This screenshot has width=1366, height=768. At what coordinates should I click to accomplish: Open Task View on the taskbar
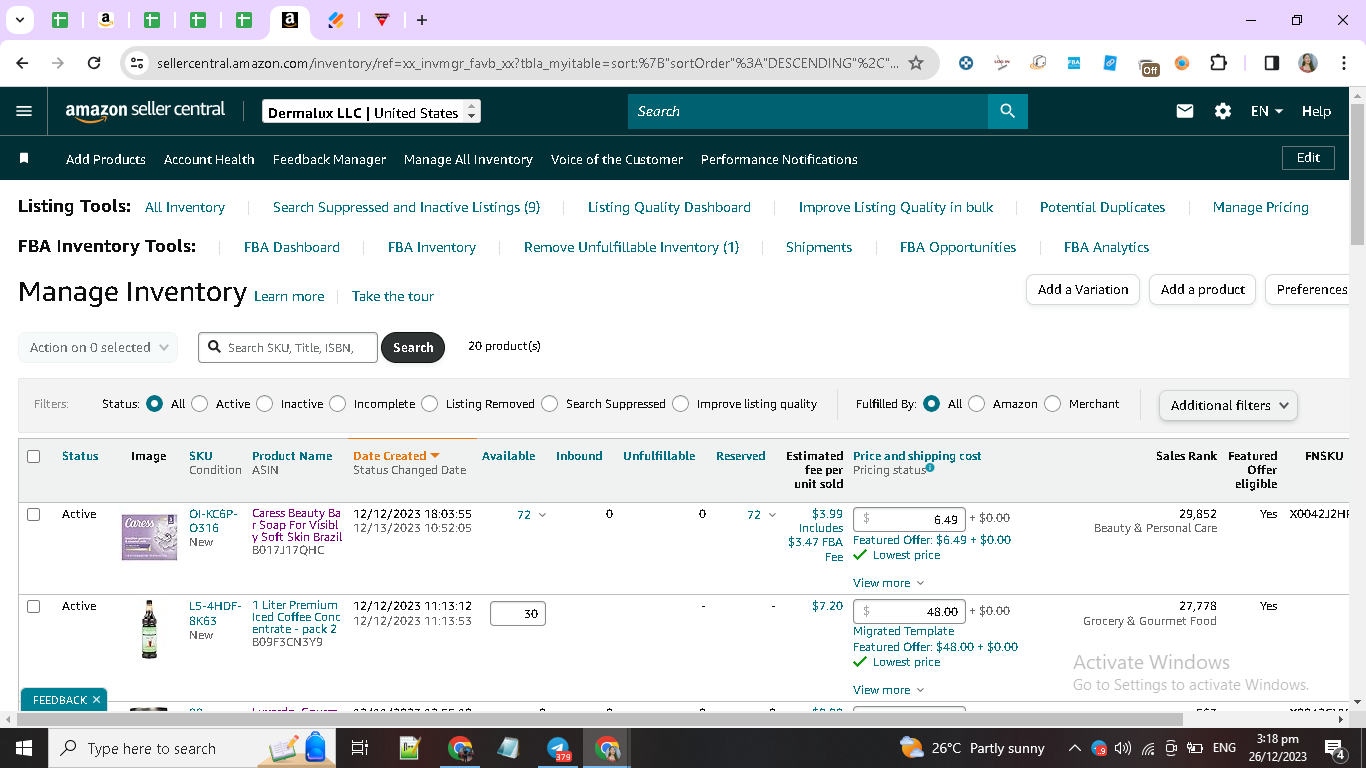[x=360, y=748]
